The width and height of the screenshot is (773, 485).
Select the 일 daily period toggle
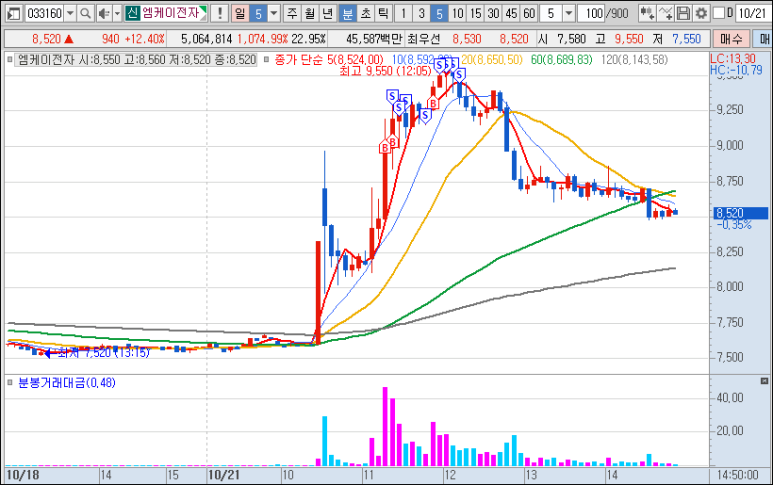[240, 13]
